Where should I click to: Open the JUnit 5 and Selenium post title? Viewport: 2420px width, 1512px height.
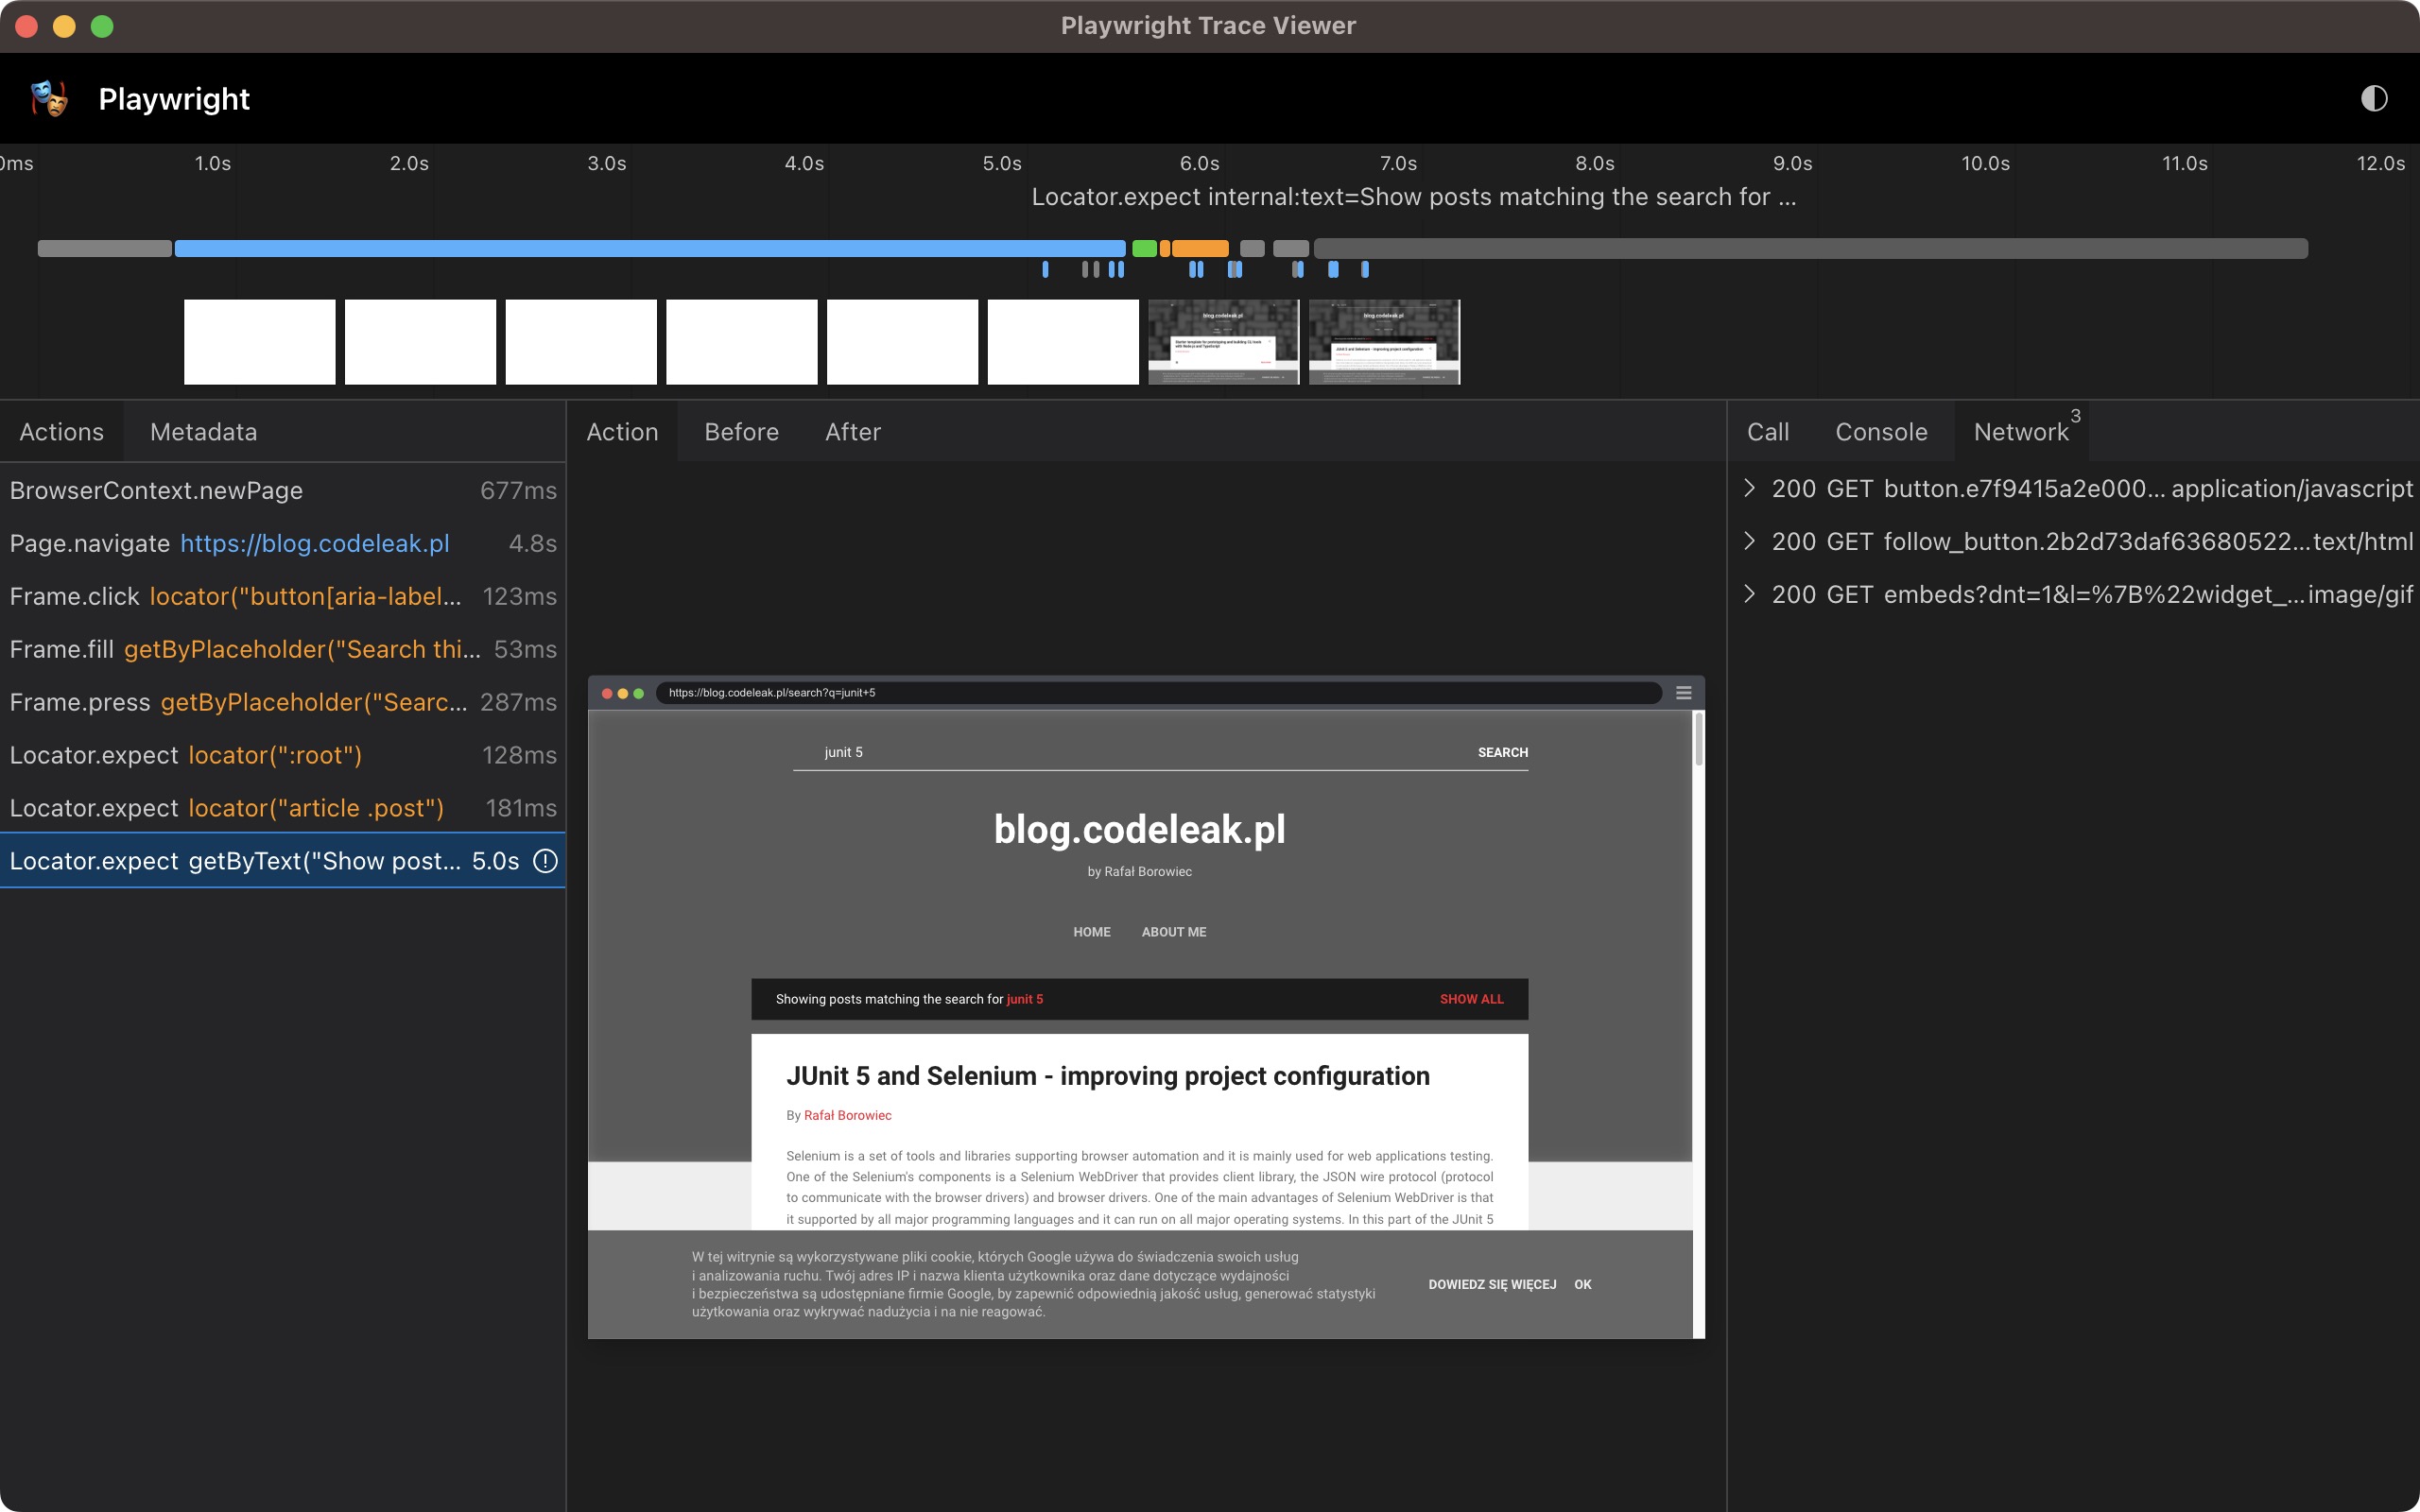pos(1108,1076)
